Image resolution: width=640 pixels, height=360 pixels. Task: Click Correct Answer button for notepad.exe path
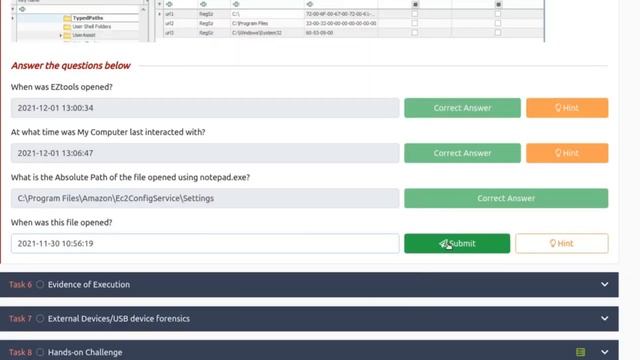click(x=506, y=198)
